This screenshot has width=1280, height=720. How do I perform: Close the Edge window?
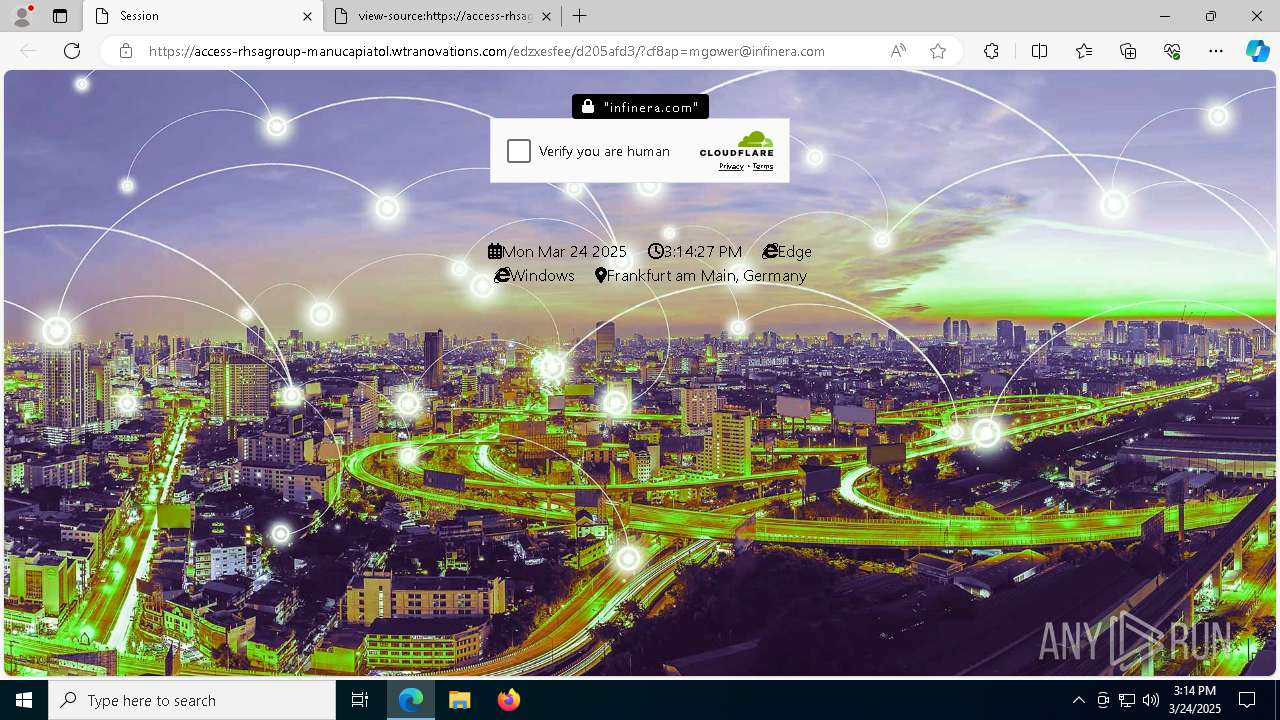point(1257,16)
